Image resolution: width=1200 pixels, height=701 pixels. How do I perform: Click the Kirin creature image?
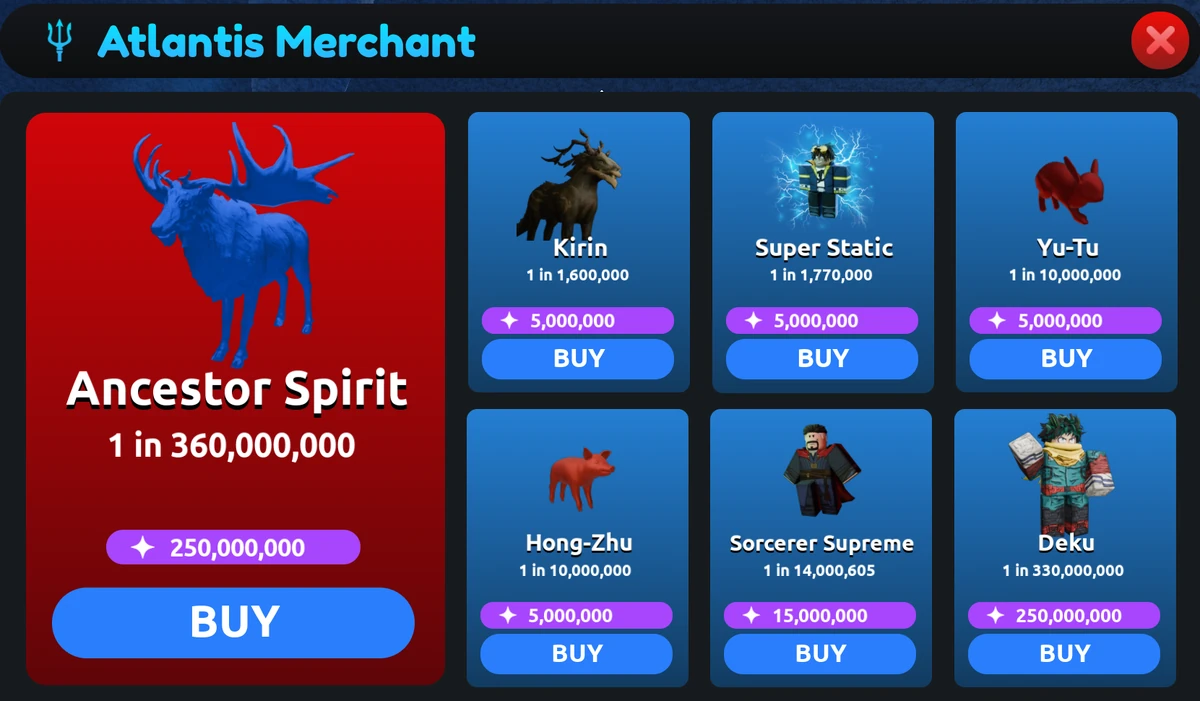point(569,184)
